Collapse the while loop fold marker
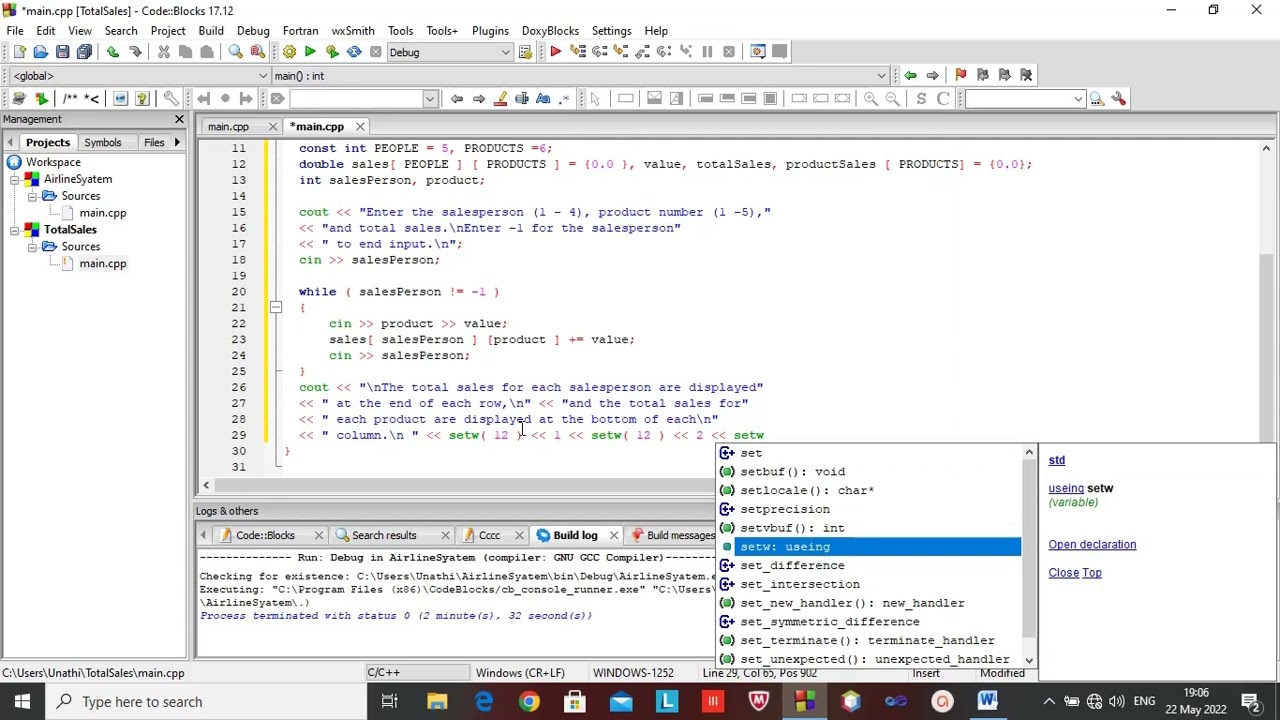 [275, 308]
